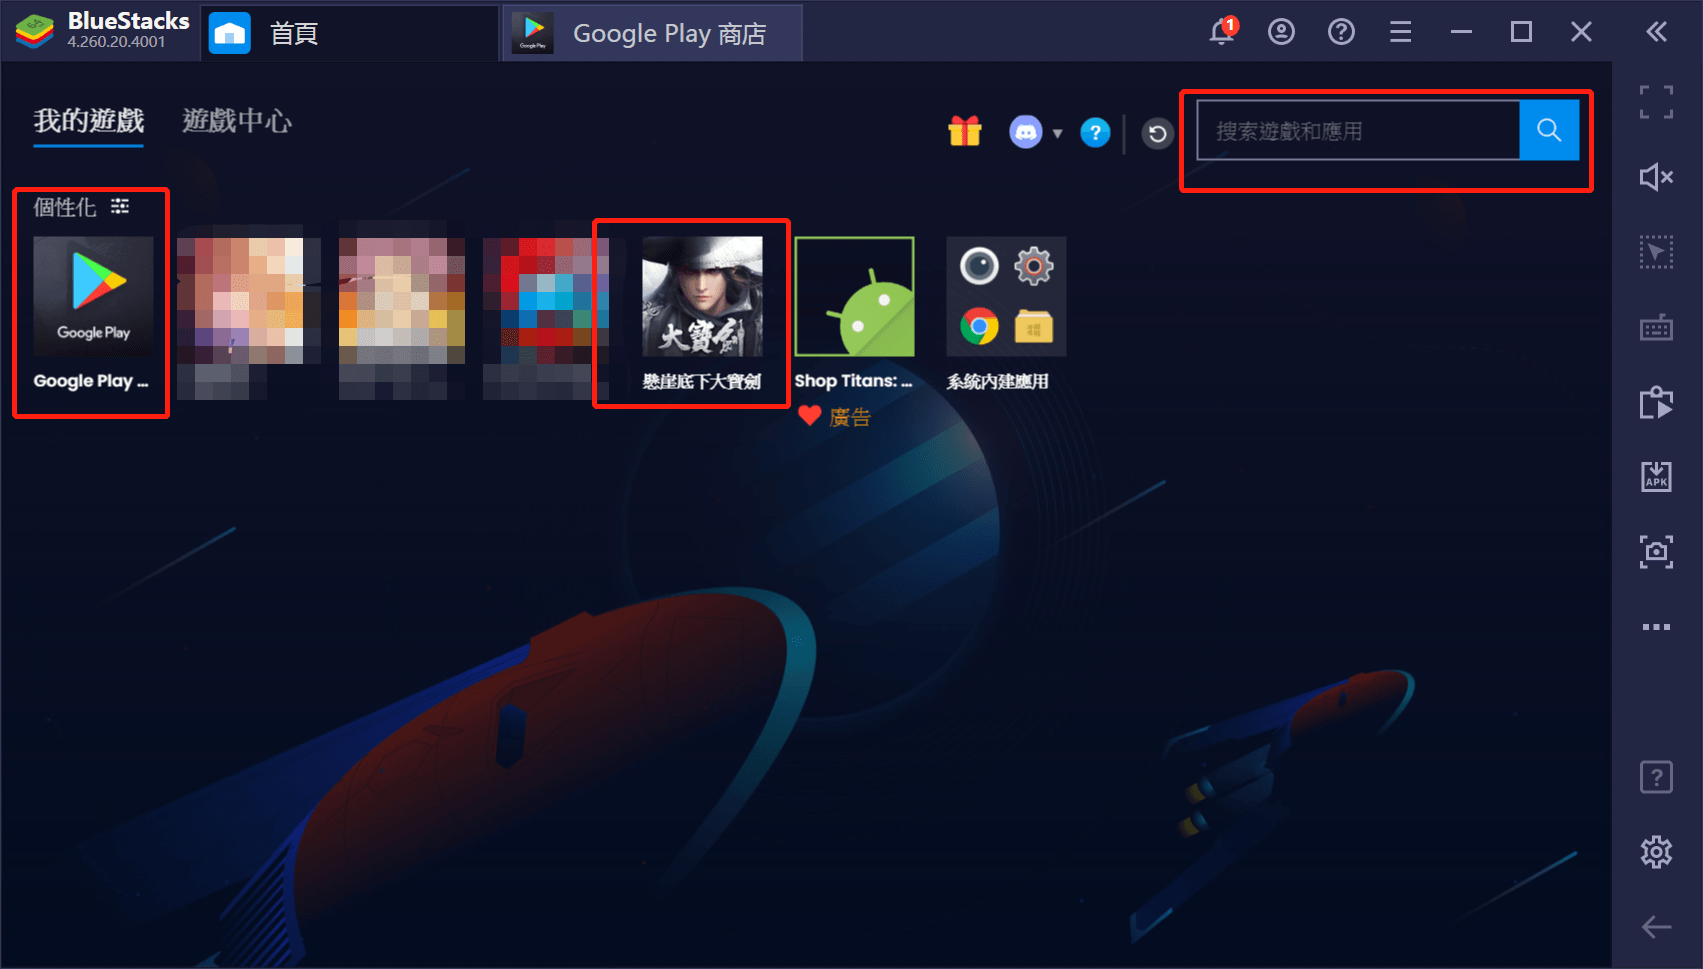Open the sidebar help guide icon
Viewport: 1703px width, 969px height.
click(1656, 777)
